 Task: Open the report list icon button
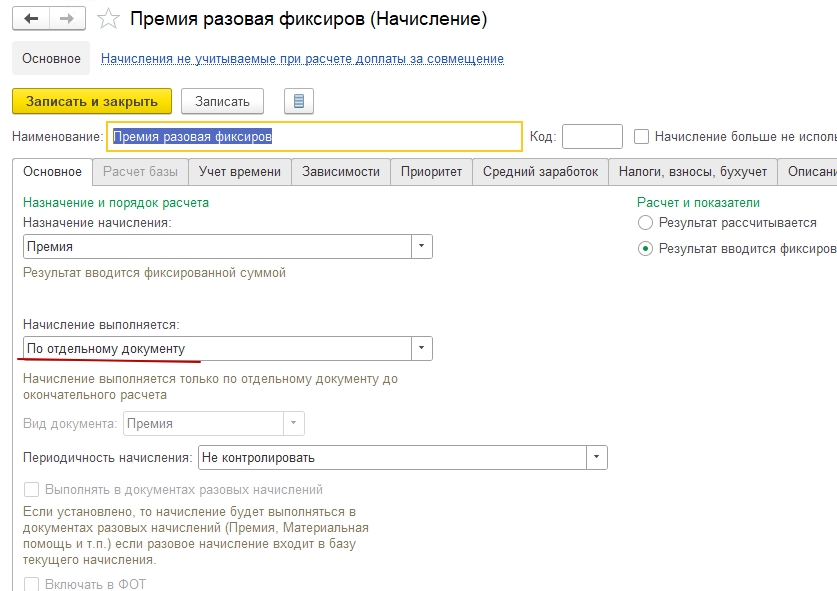[x=299, y=101]
